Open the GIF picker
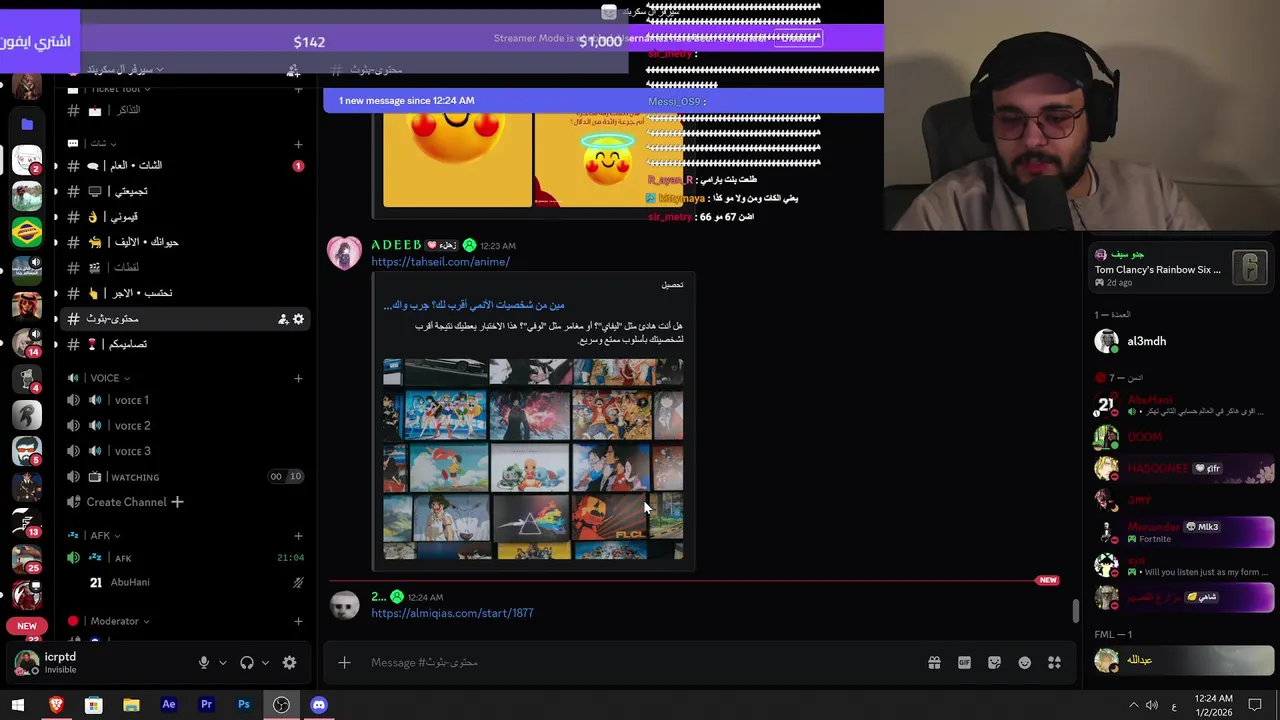Screen dimensions: 1280x720 click(x=964, y=662)
